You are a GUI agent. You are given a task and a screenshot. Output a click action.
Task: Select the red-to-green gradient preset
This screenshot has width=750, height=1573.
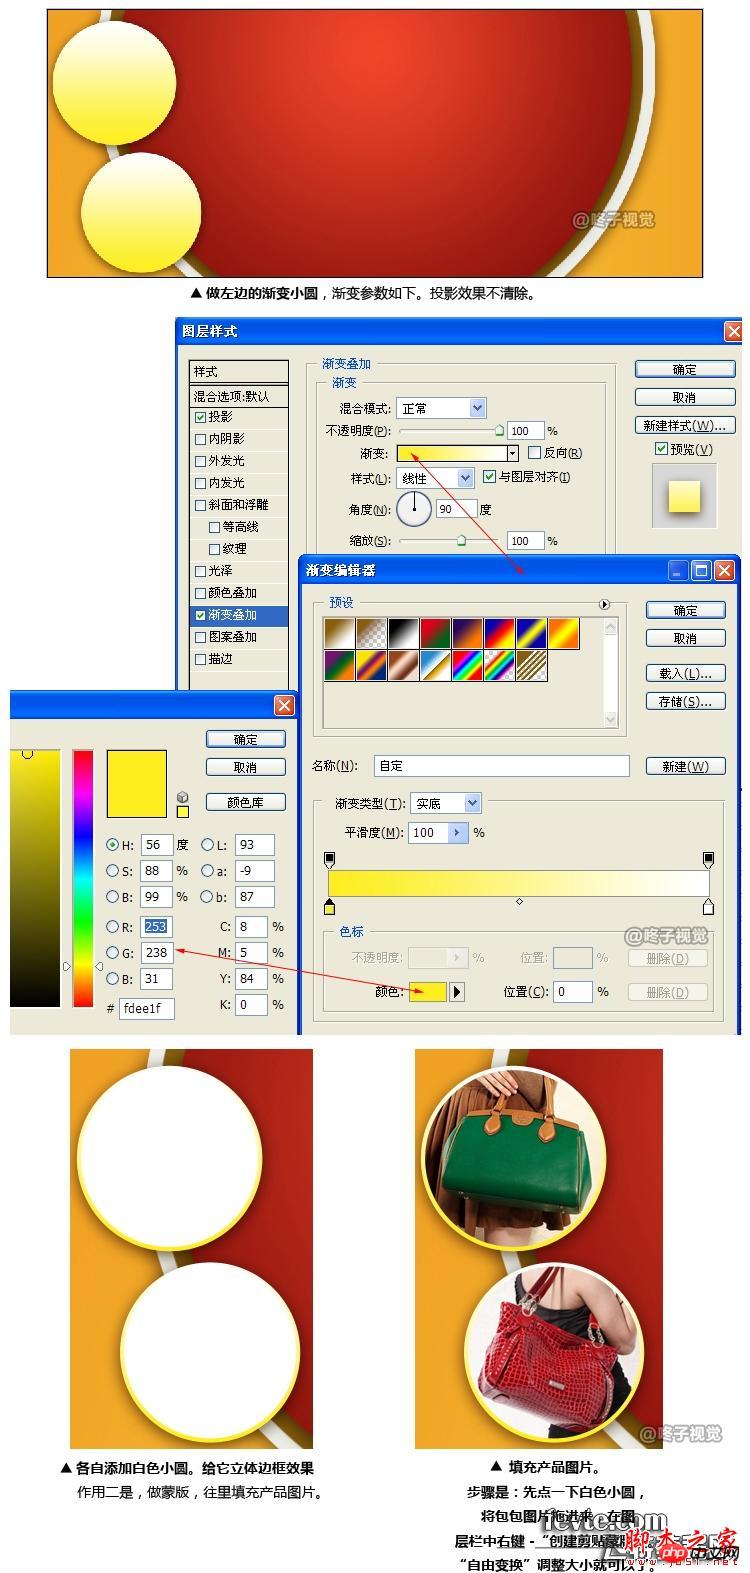tap(436, 634)
